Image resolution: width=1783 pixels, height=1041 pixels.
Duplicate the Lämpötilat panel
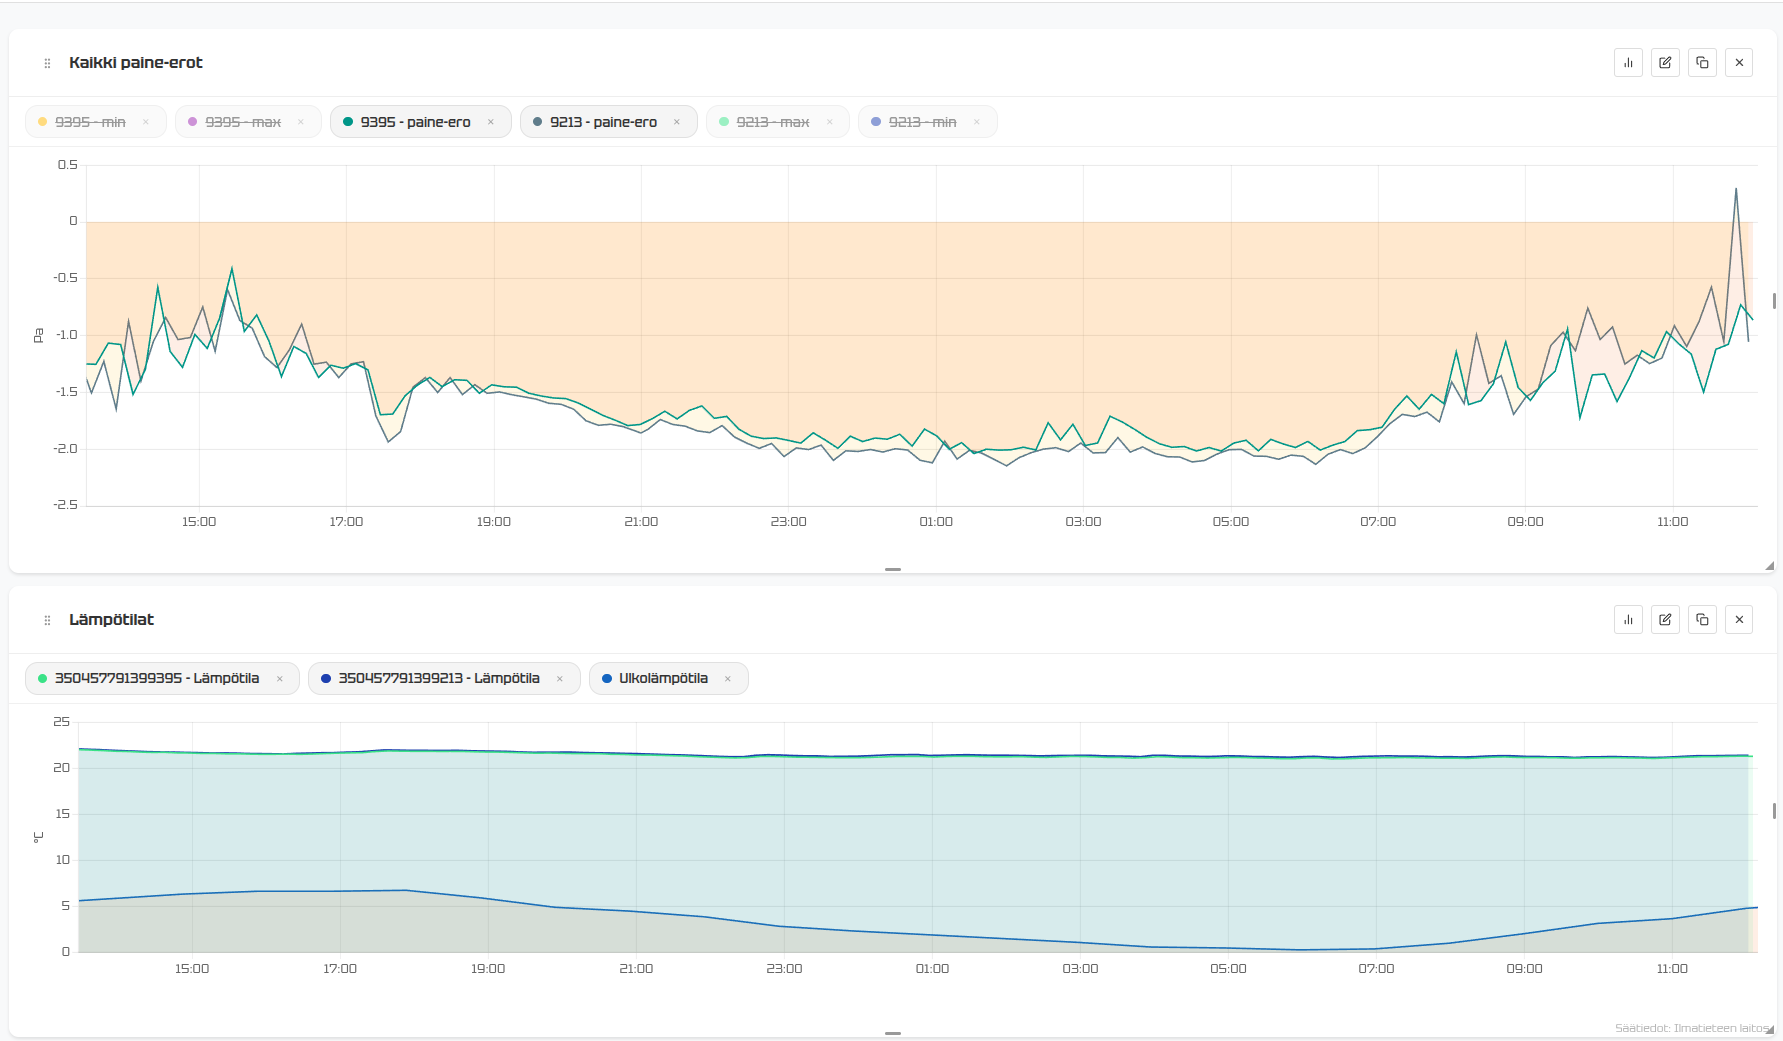1702,619
